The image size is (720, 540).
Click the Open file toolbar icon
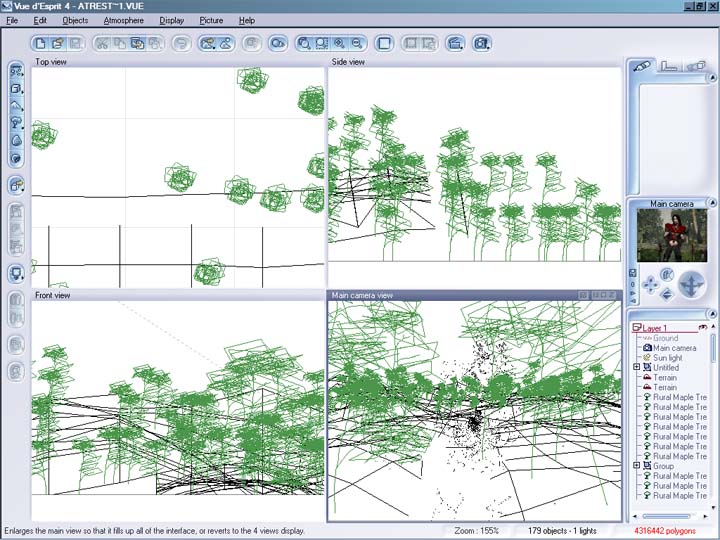(x=57, y=43)
